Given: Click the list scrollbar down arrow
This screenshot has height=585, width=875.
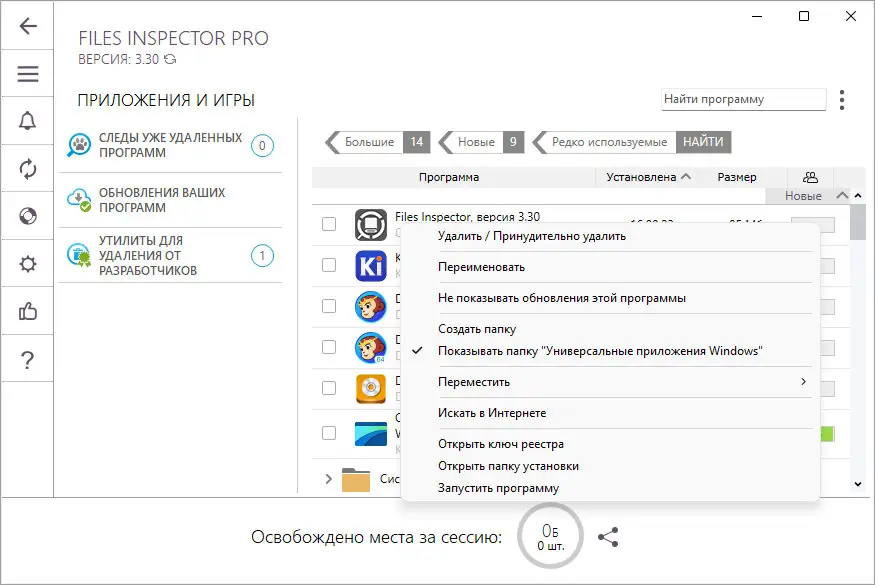Looking at the screenshot, I should (858, 484).
